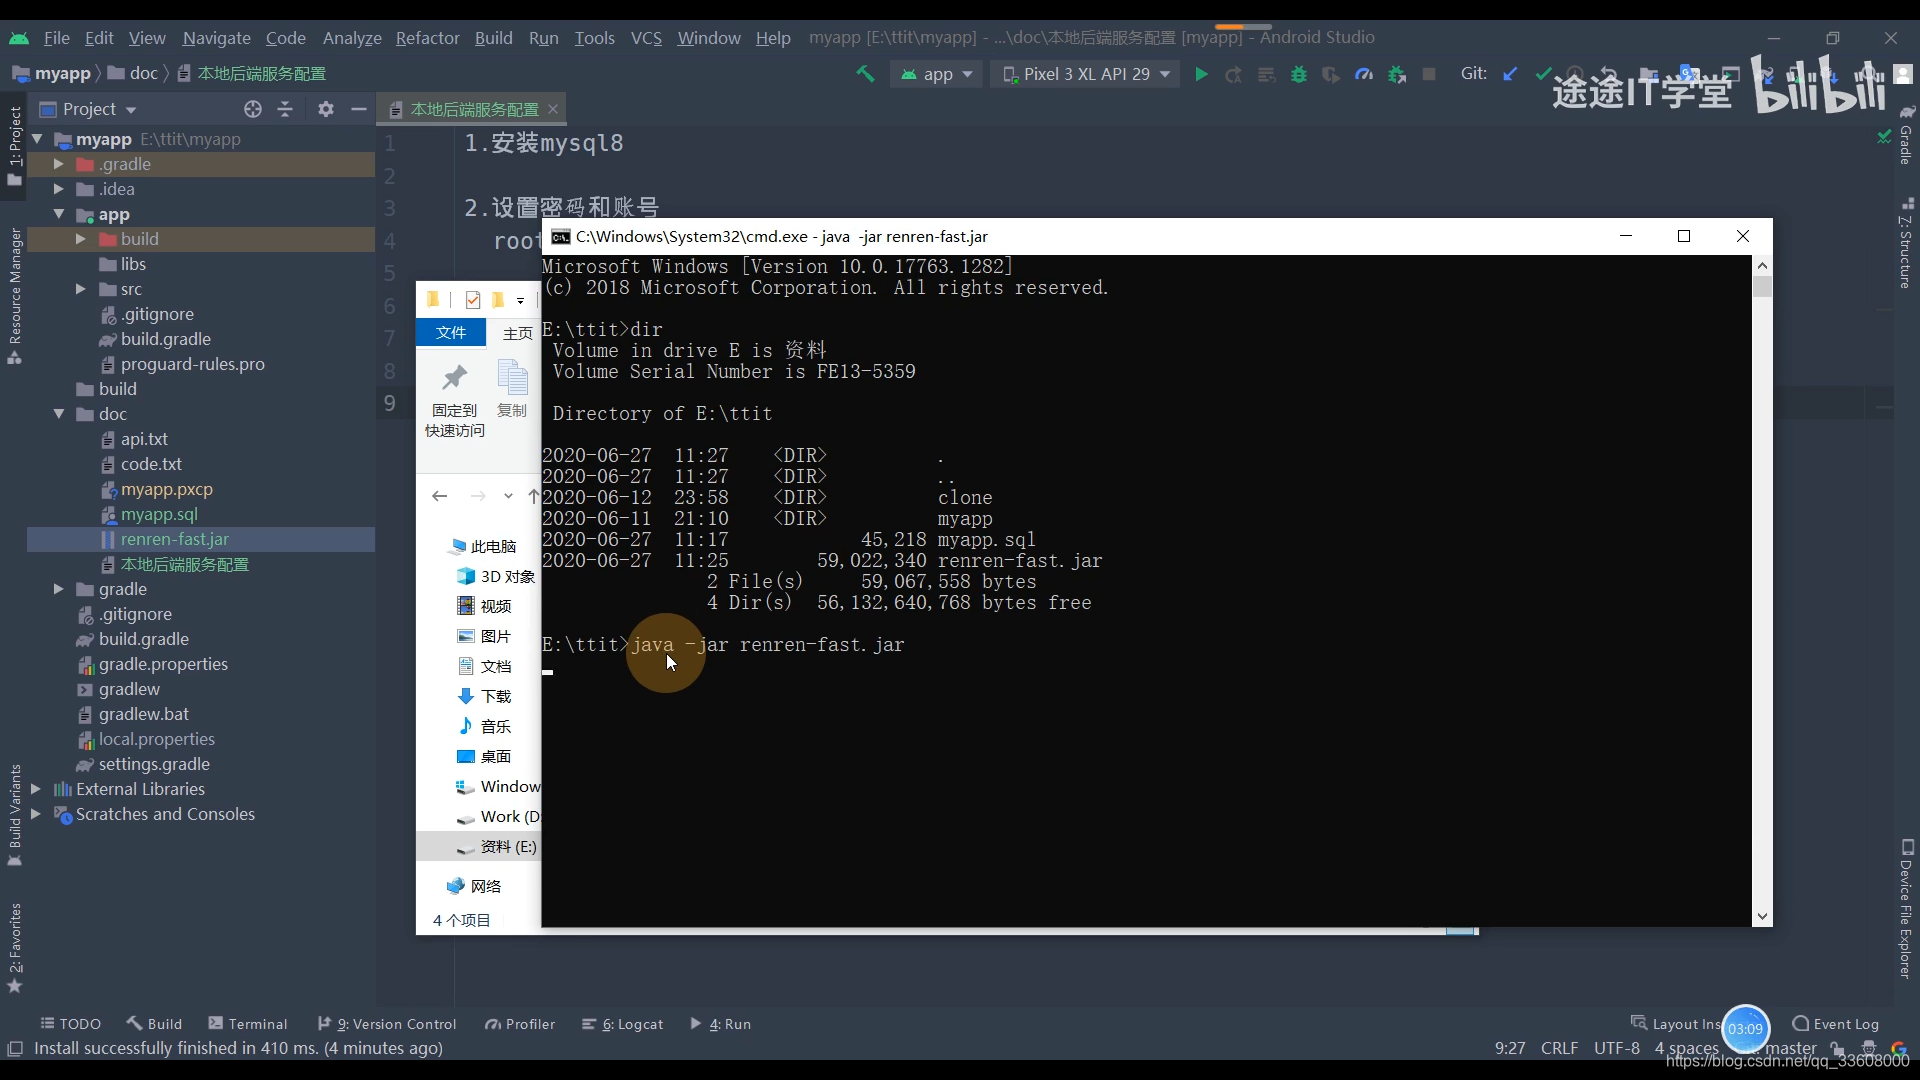Select myapp.sql in project tree
Viewport: 1920px width, 1080px height.
tap(159, 514)
